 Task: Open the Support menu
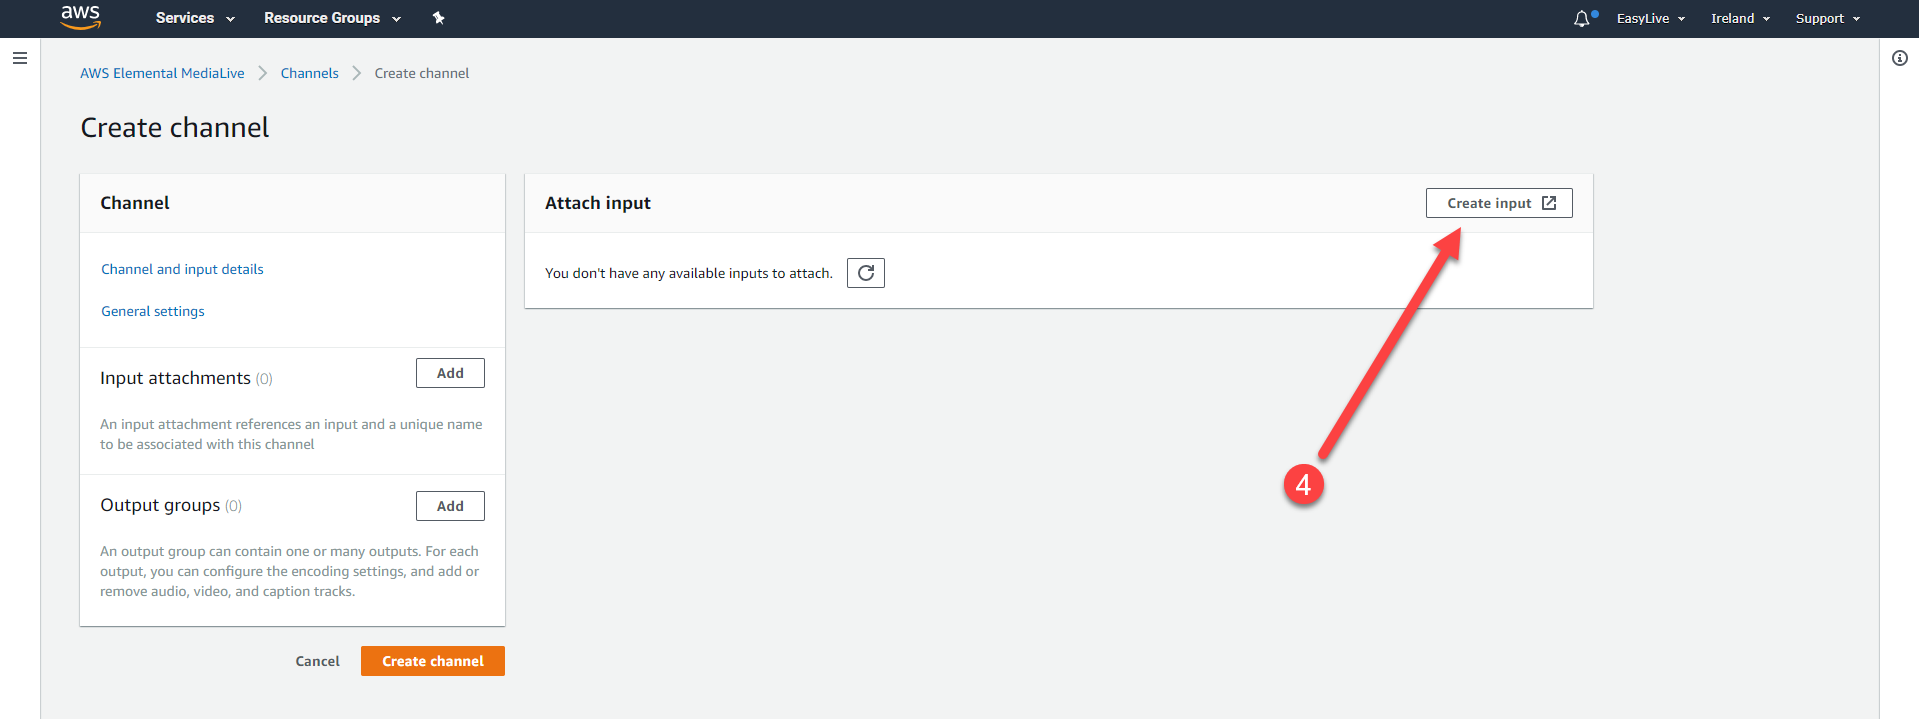click(x=1827, y=19)
